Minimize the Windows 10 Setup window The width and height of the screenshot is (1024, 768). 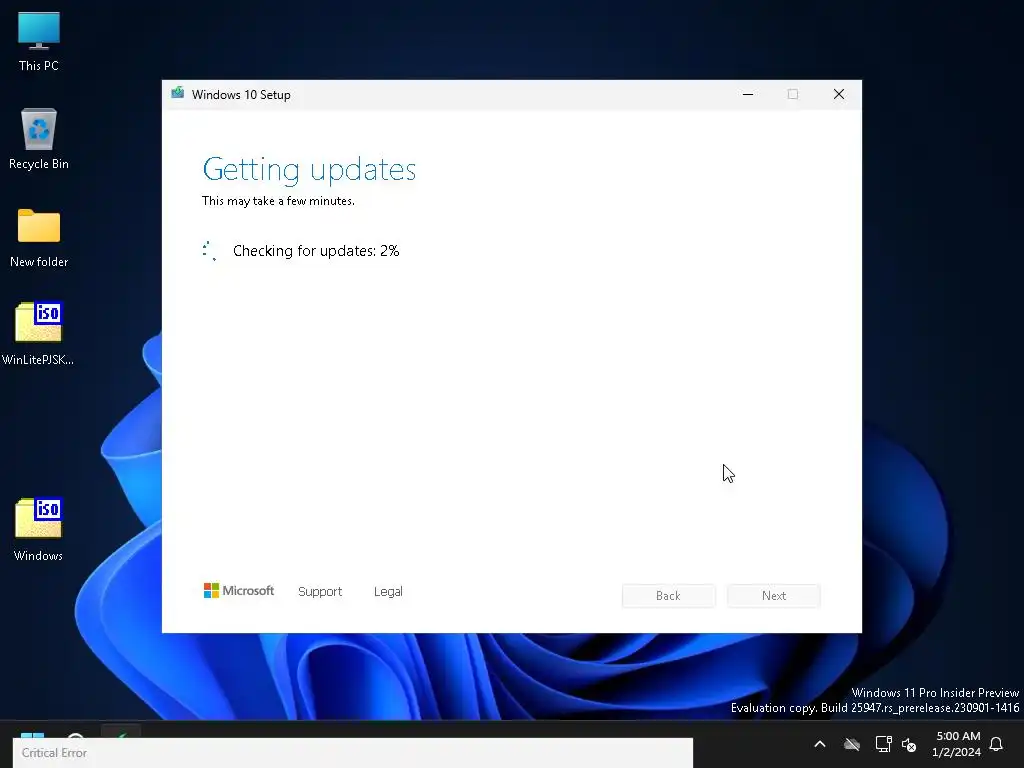(748, 94)
